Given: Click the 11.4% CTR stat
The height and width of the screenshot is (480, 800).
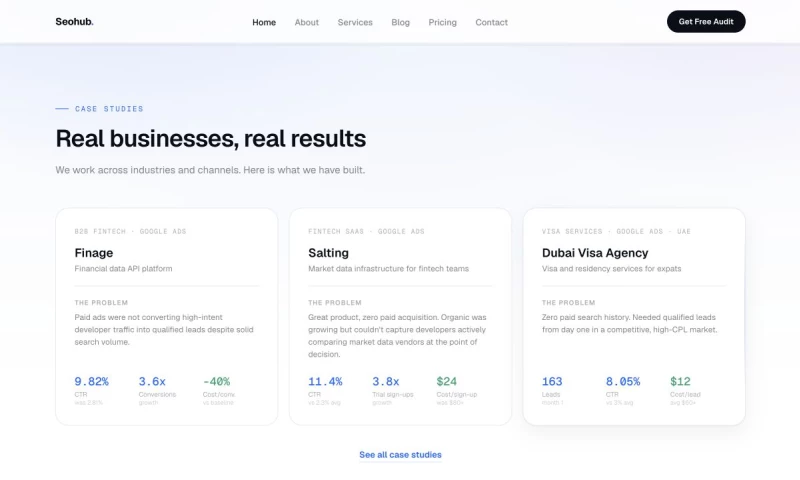Looking at the screenshot, I should [x=325, y=382].
